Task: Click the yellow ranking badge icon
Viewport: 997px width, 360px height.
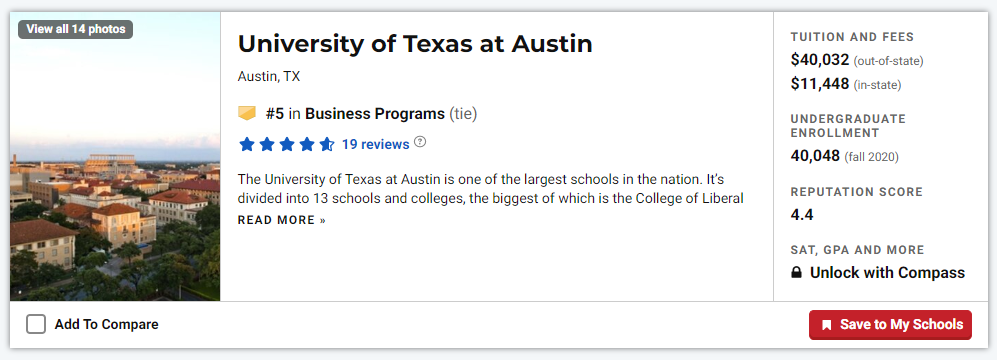Action: click(x=247, y=114)
